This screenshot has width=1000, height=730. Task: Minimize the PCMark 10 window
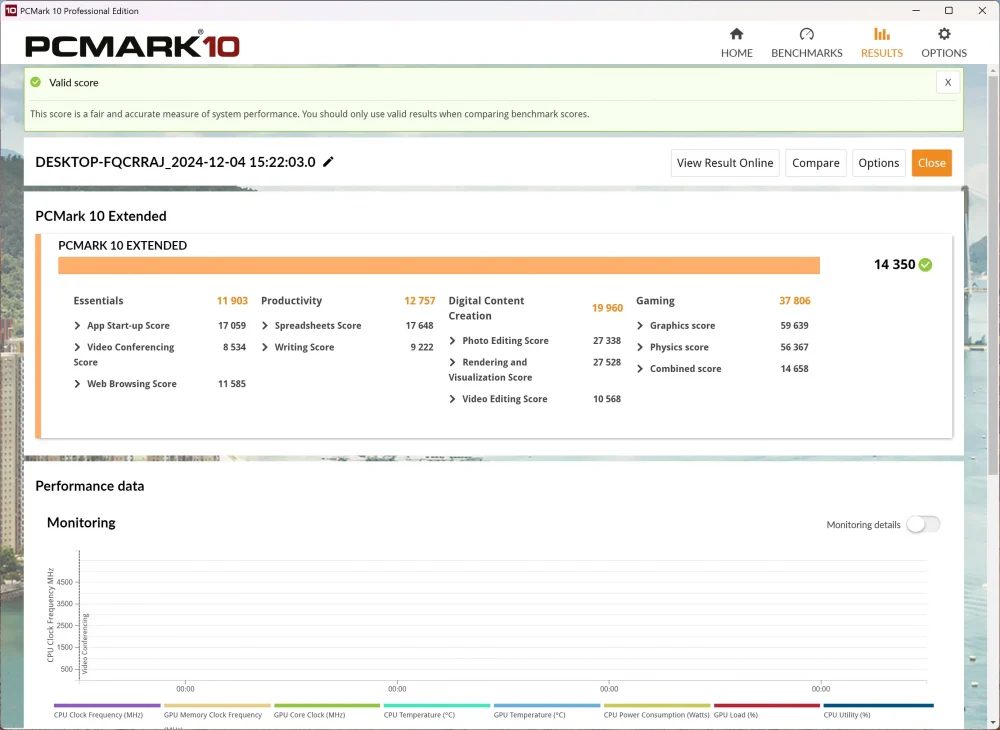[916, 10]
